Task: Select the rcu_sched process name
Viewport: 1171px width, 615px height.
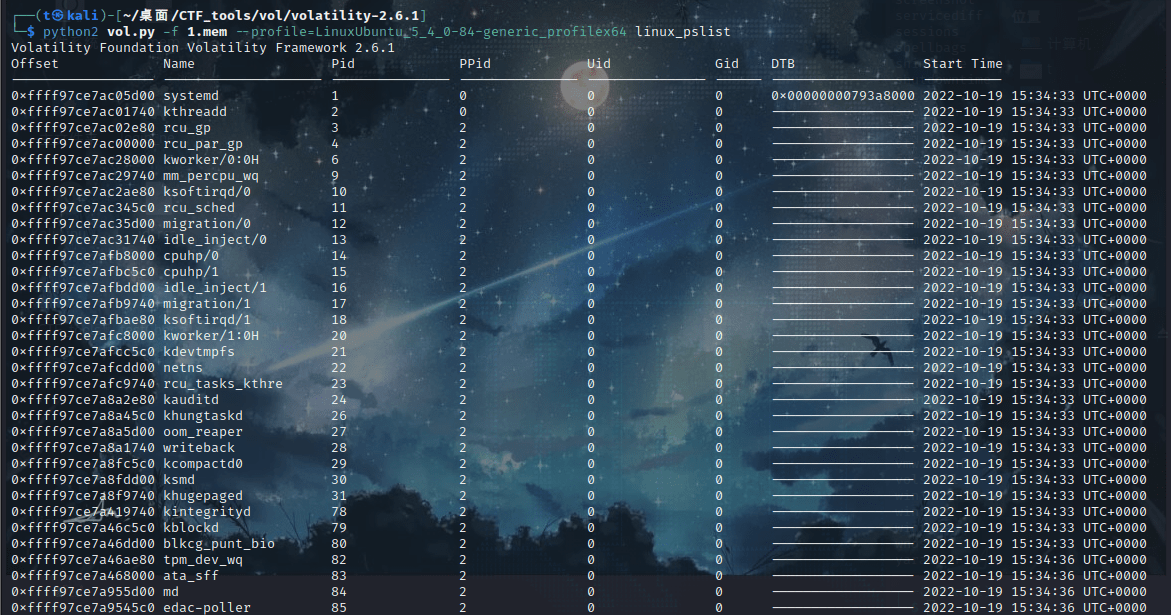Action: click(x=199, y=207)
